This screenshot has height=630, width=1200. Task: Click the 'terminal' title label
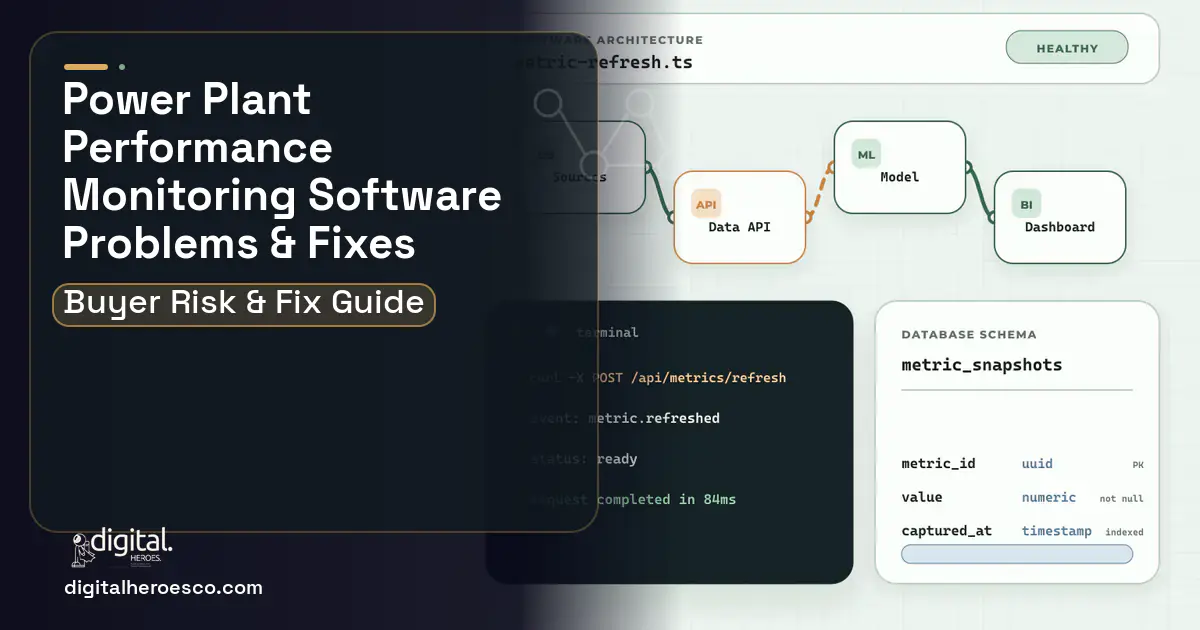click(607, 332)
